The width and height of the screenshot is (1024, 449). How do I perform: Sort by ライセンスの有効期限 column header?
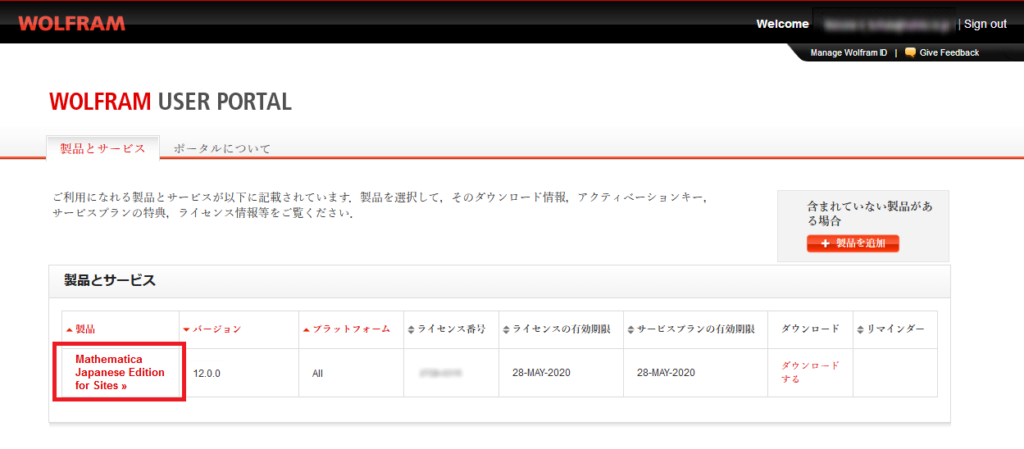(563, 329)
